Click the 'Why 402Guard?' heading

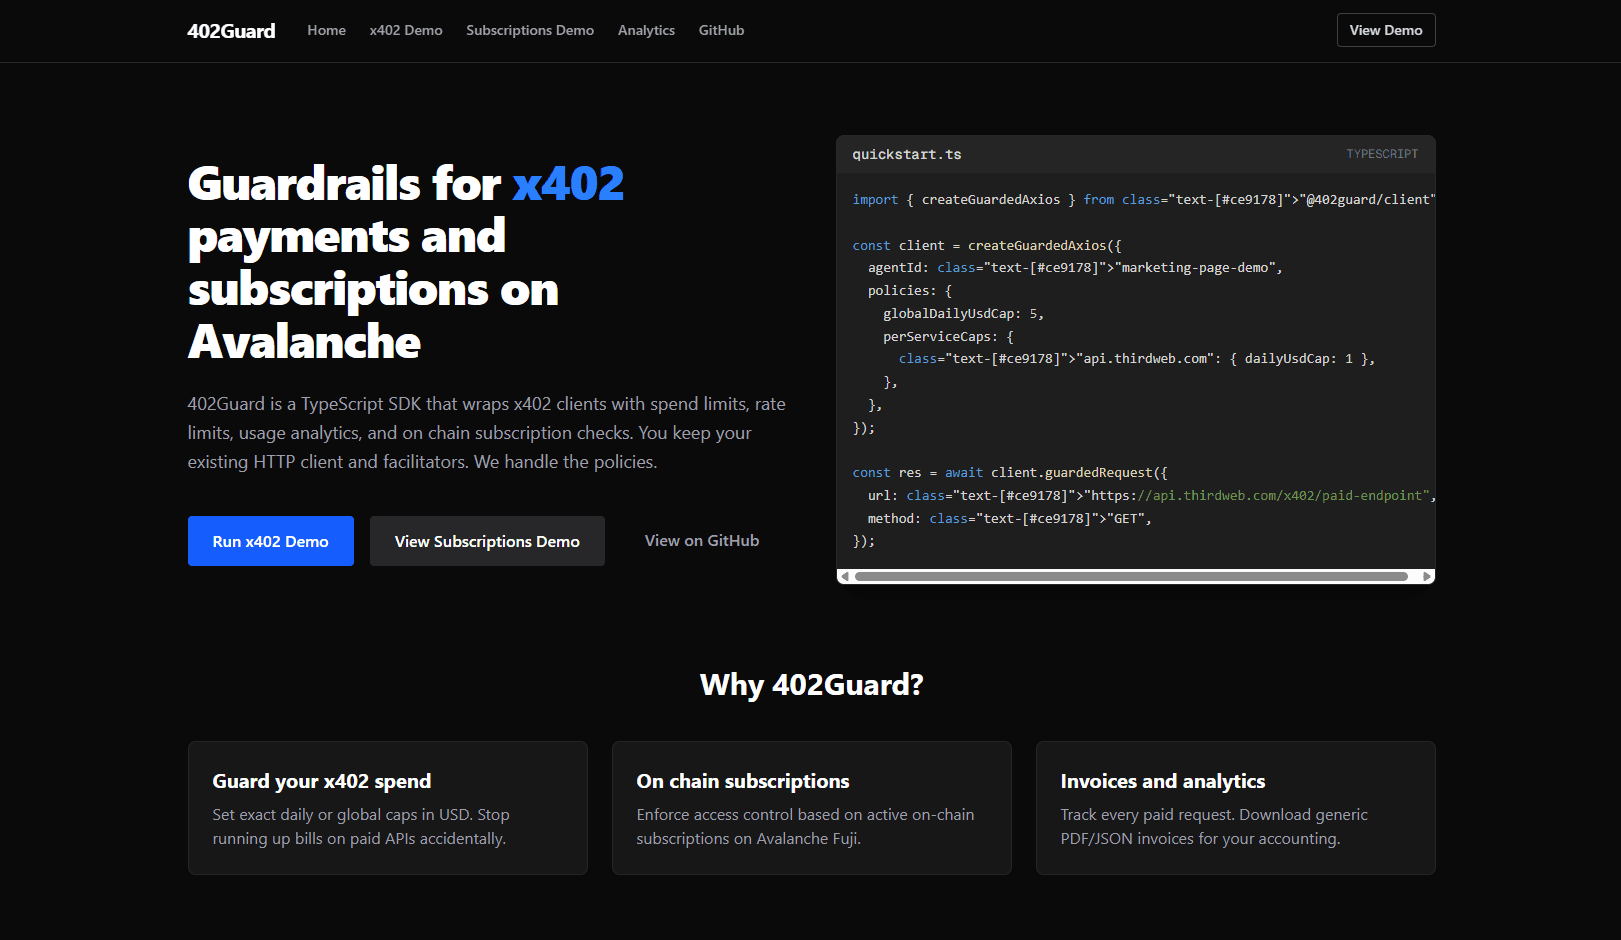click(811, 685)
